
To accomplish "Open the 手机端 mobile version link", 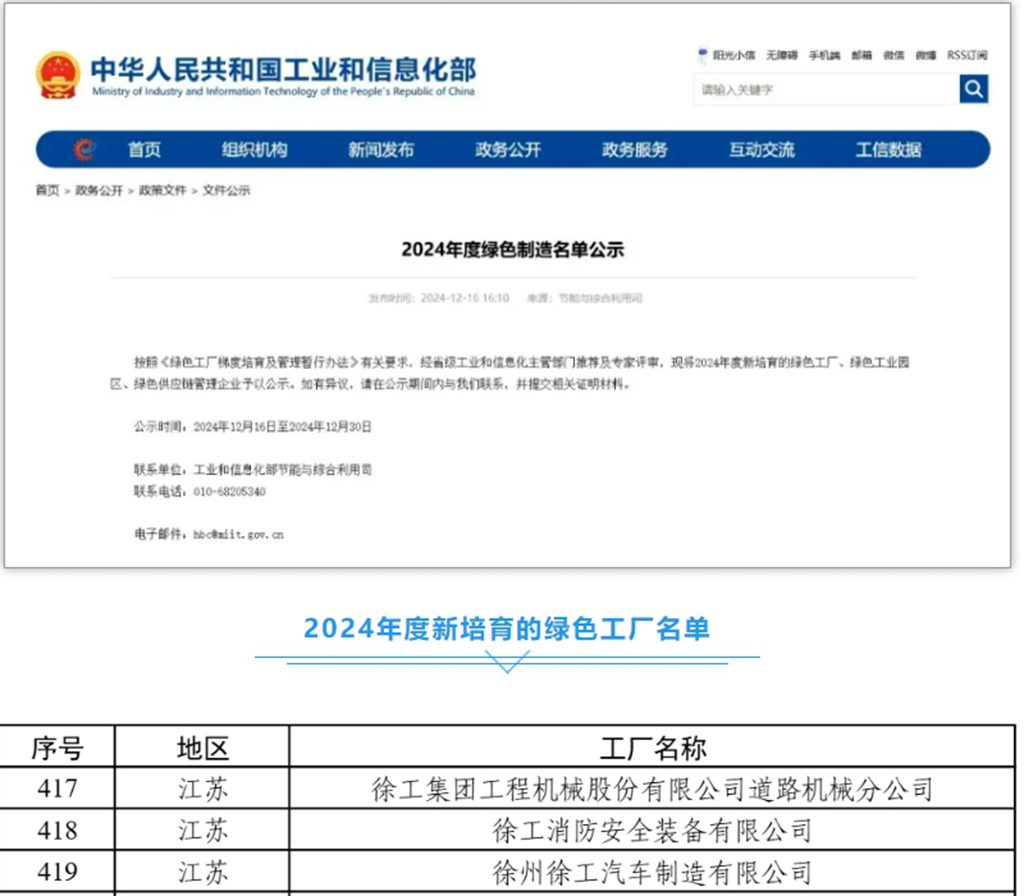I will coord(824,56).
